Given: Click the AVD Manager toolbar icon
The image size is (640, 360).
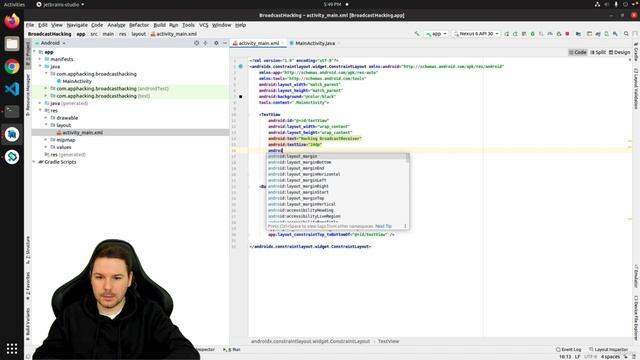Looking at the screenshot, I should pos(607,34).
